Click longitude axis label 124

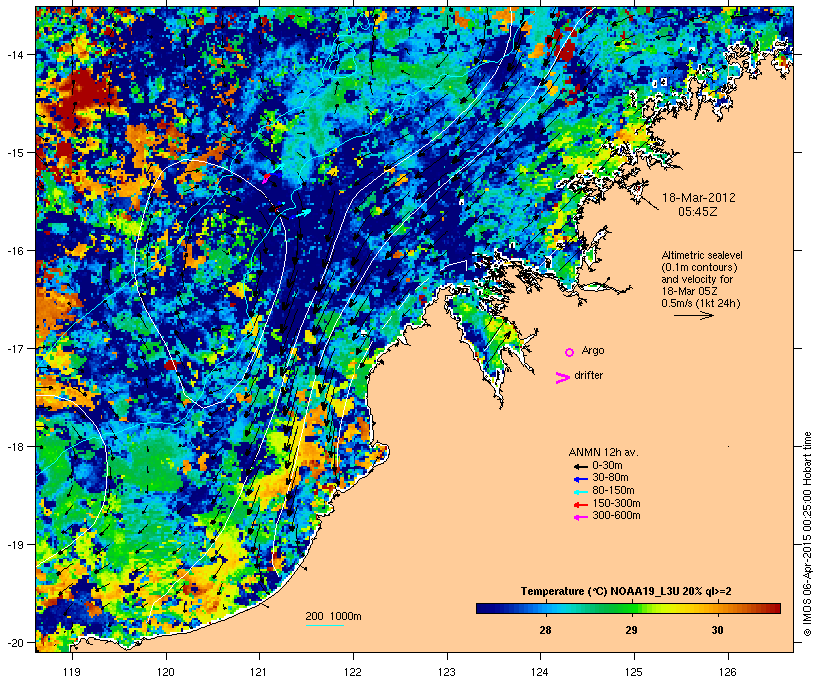point(540,672)
